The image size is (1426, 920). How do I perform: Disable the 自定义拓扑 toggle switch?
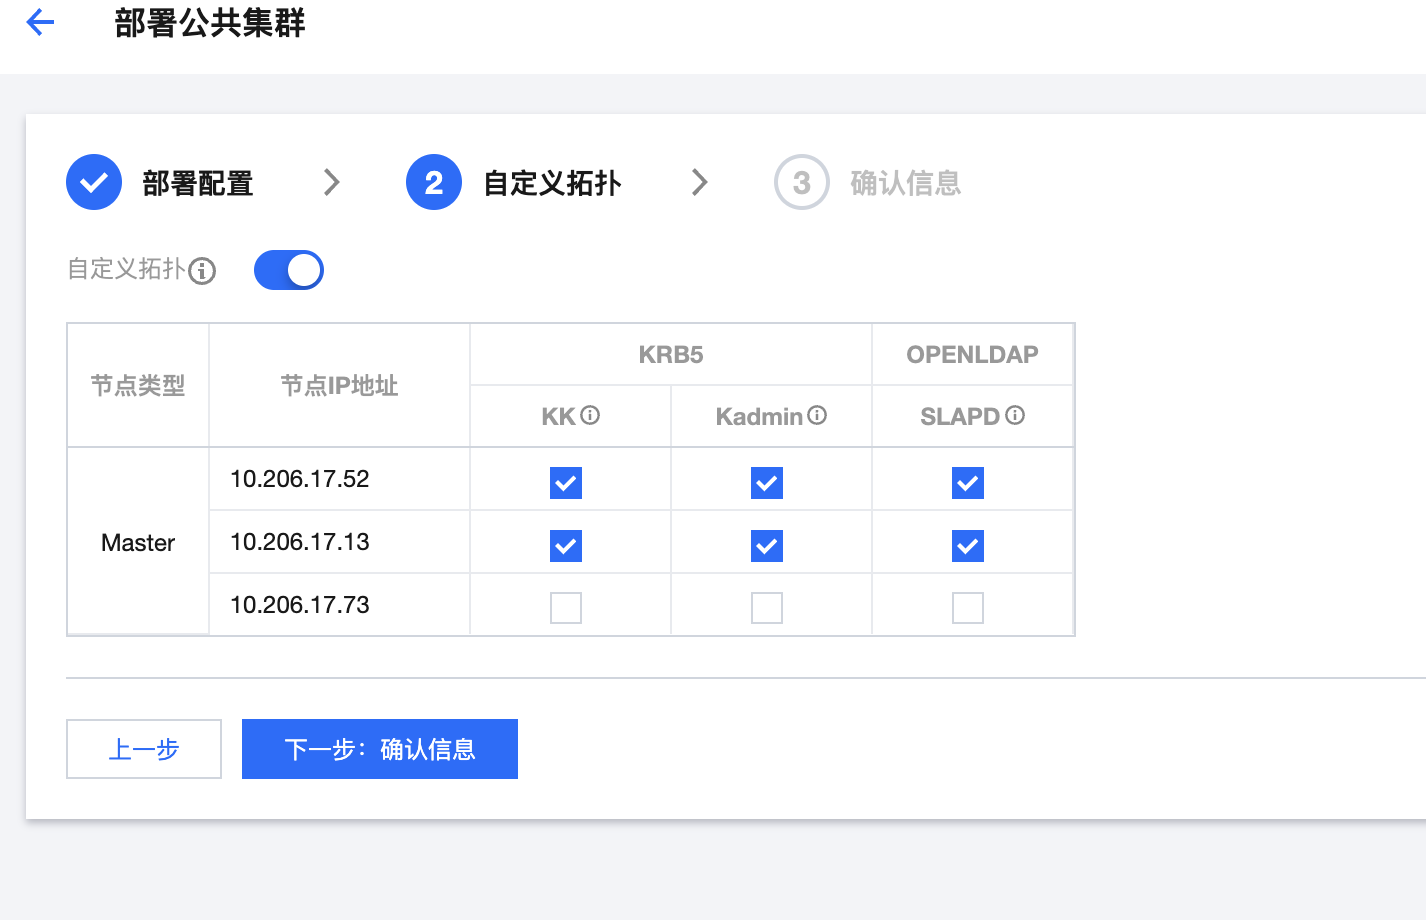[x=289, y=270]
